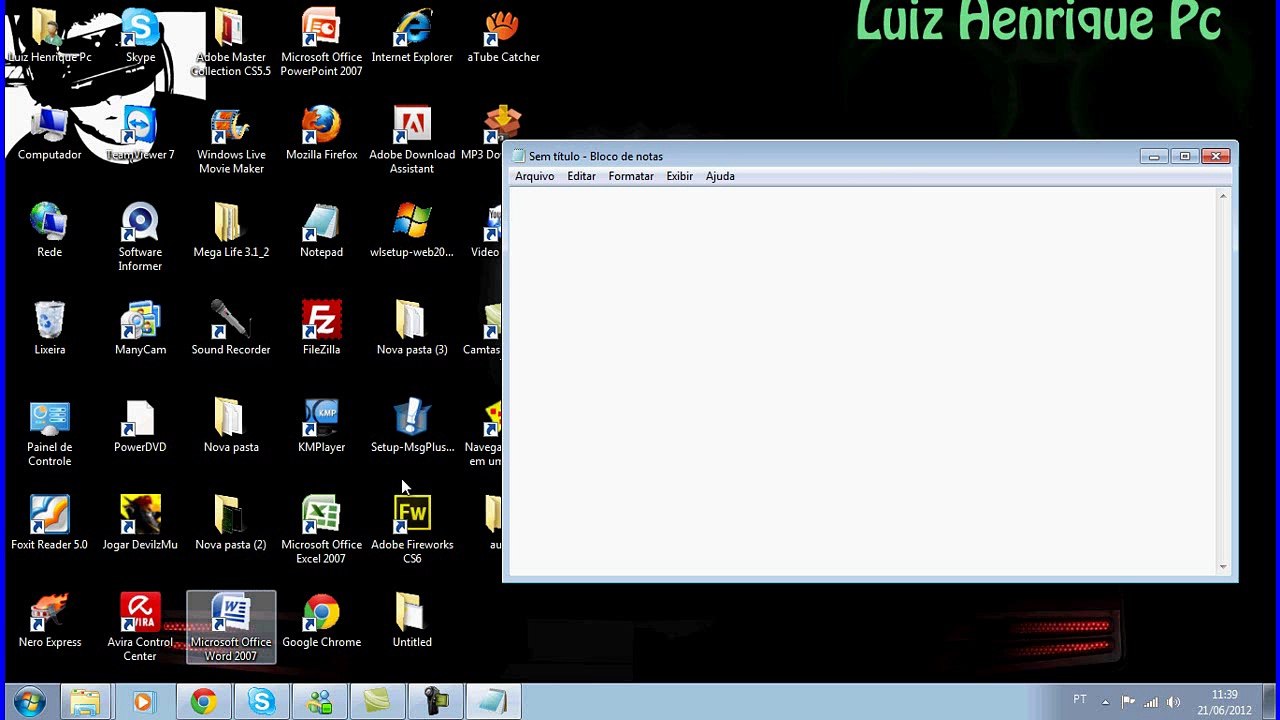This screenshot has width=1280, height=720.
Task: Open the Nova pasta folder
Action: coord(231,425)
